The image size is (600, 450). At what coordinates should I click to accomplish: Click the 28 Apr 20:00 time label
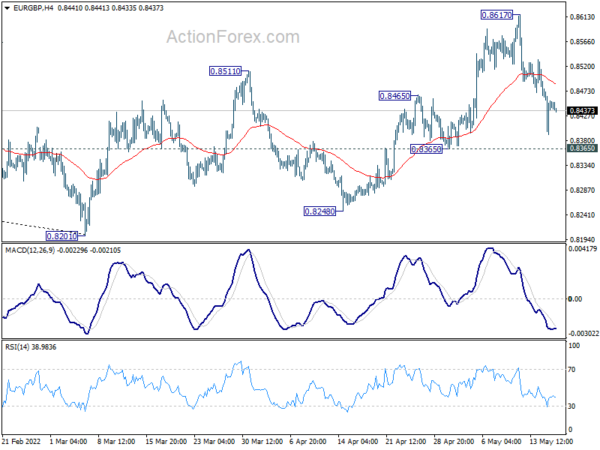pos(454,442)
